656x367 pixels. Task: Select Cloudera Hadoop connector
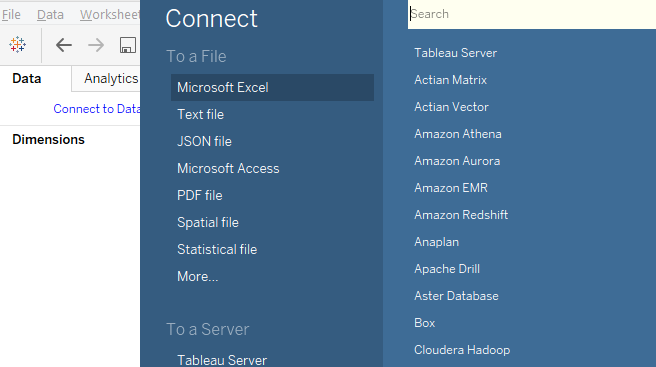click(x=462, y=350)
